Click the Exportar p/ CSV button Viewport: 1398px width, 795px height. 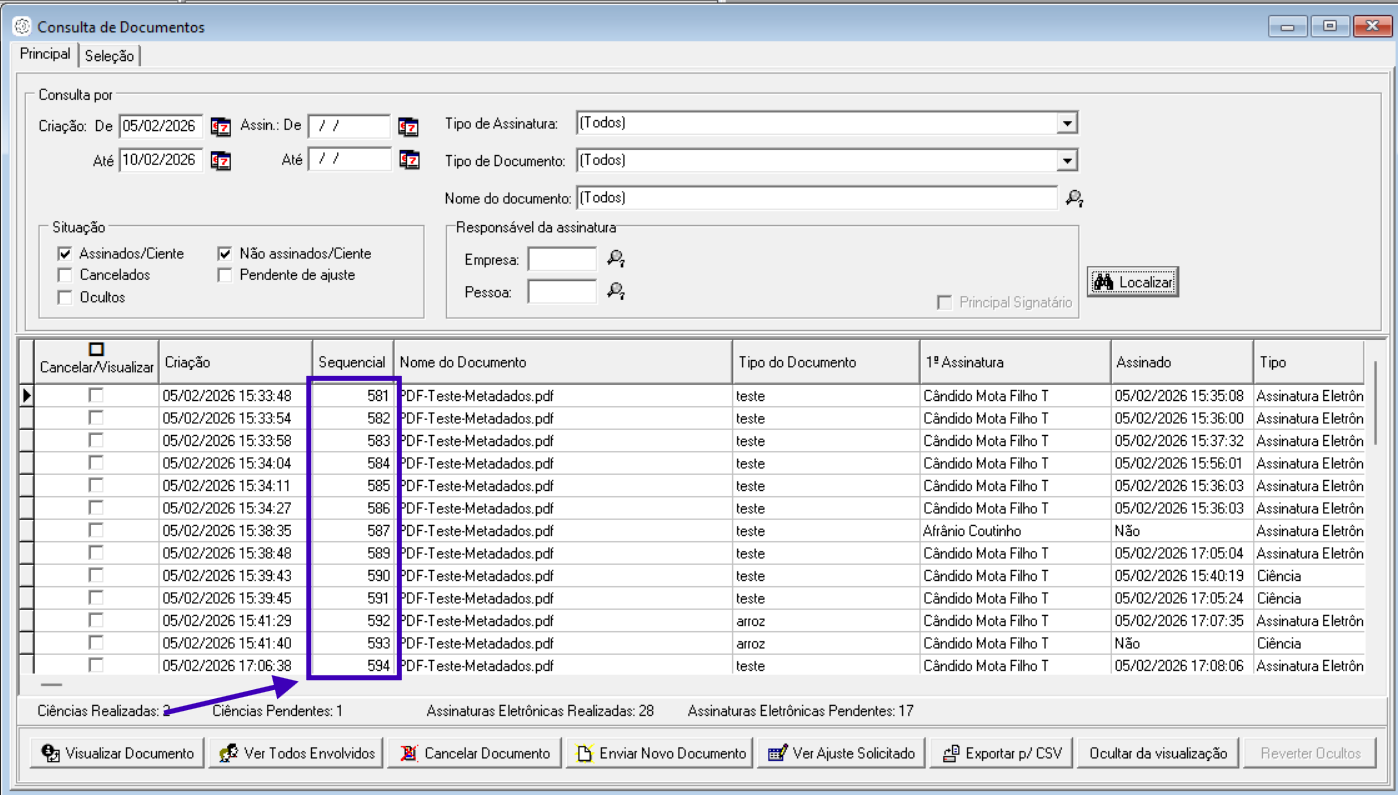pyautogui.click(x=1002, y=753)
